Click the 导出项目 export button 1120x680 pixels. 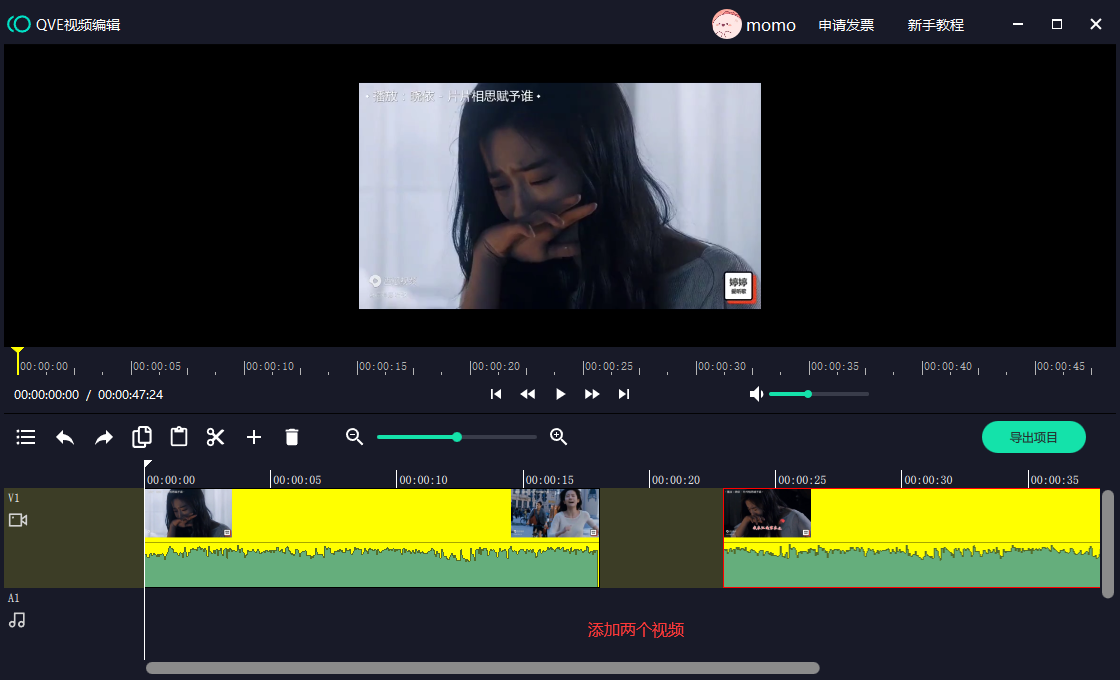(1033, 437)
